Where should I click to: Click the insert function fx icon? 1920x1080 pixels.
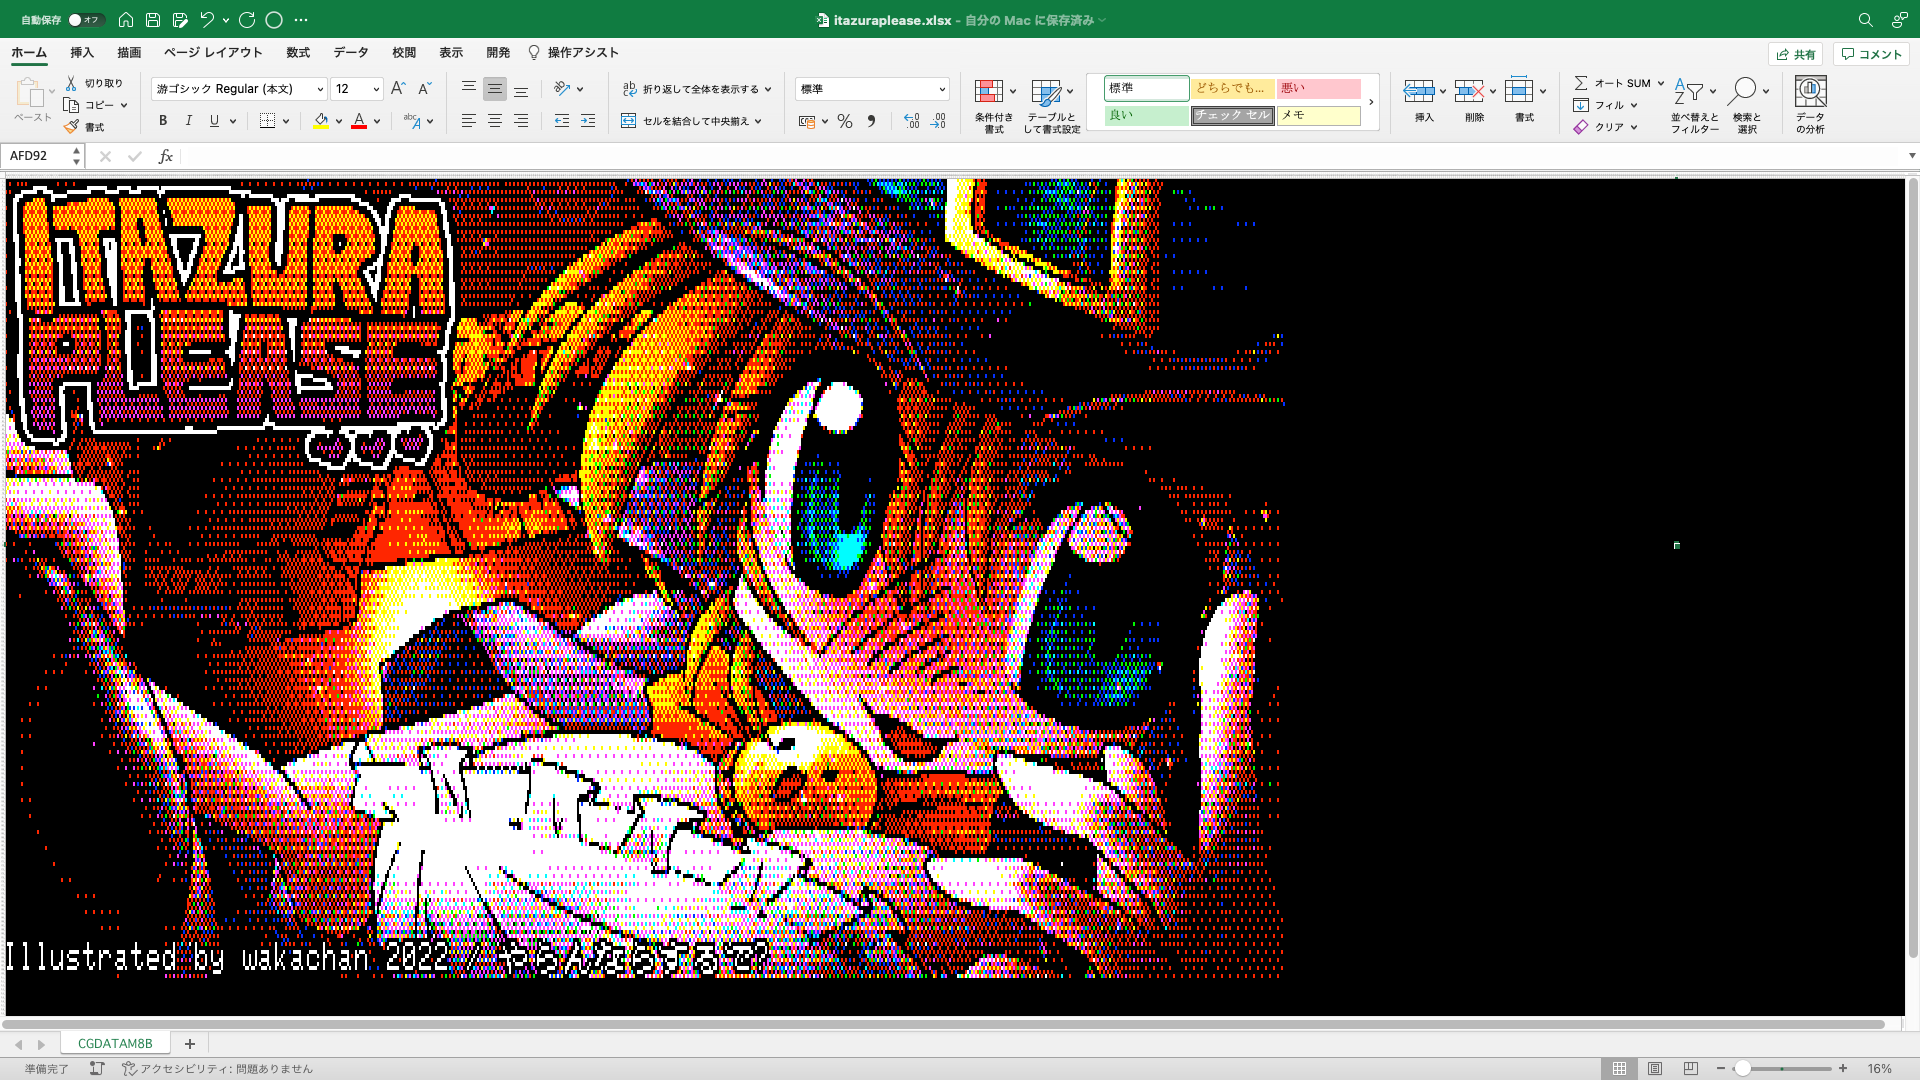coord(166,156)
